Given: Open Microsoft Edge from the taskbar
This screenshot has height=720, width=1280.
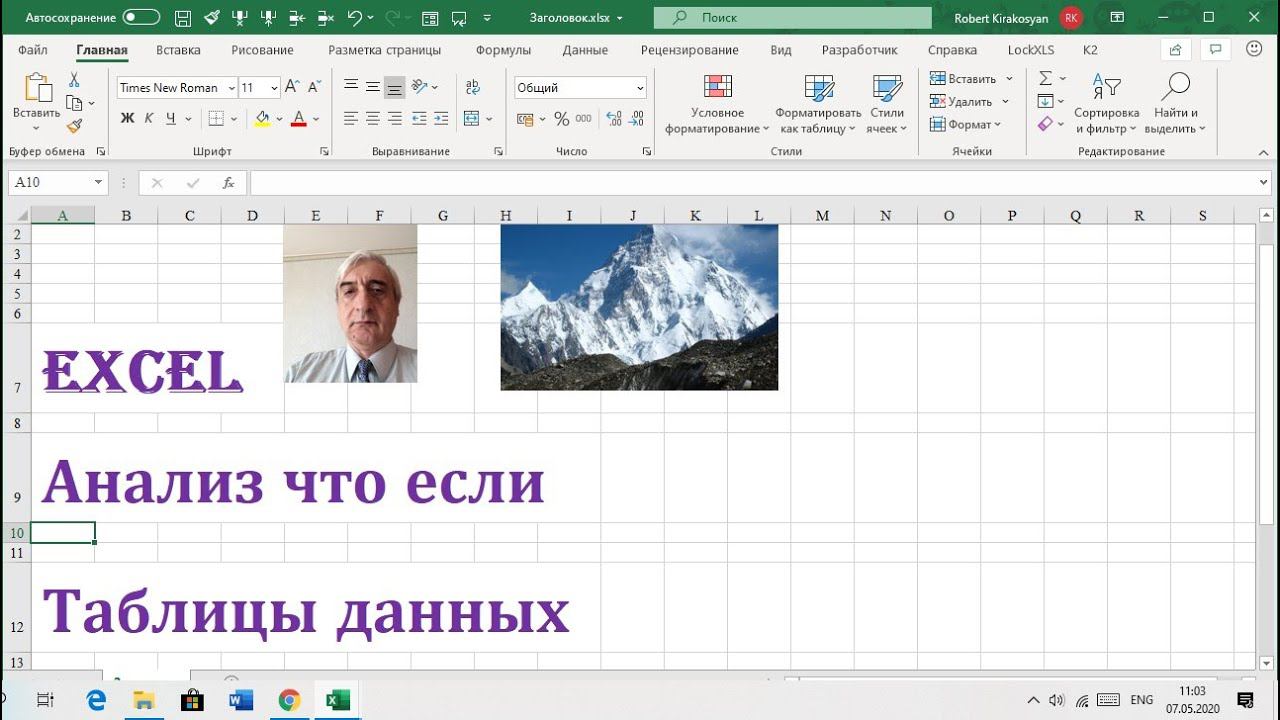Looking at the screenshot, I should [96, 700].
